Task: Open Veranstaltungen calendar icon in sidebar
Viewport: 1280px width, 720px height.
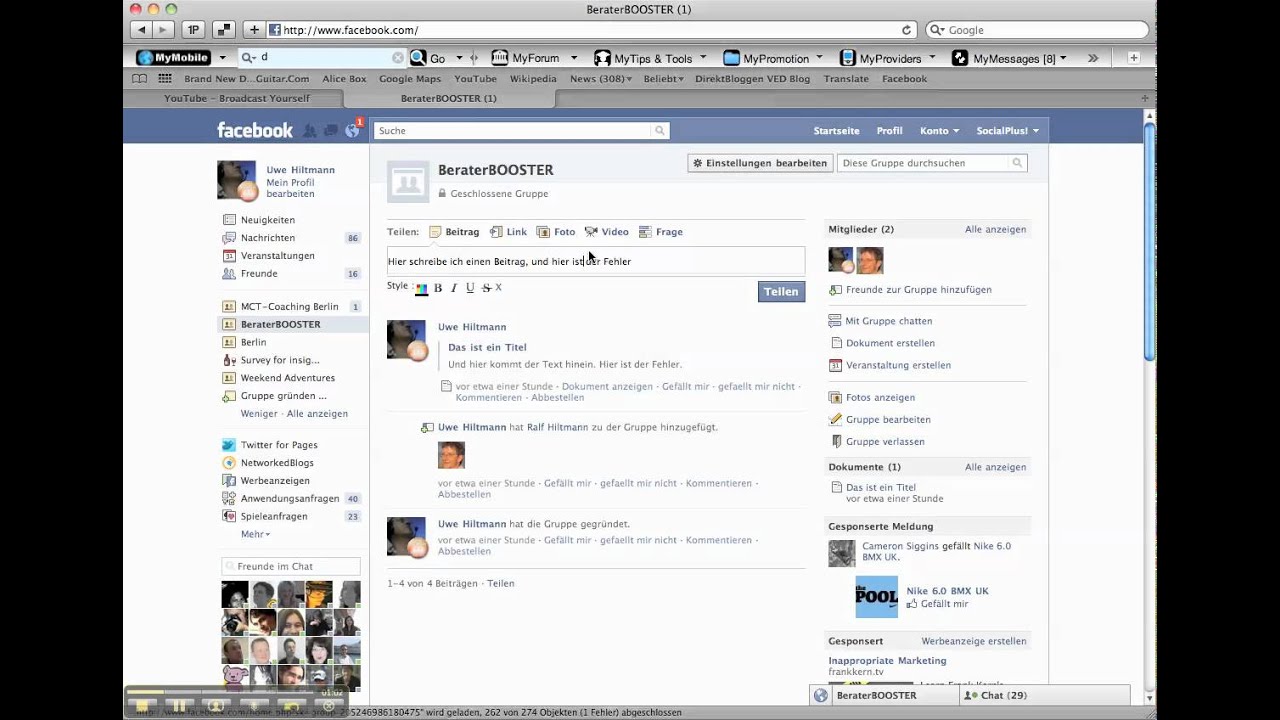Action: [229, 256]
